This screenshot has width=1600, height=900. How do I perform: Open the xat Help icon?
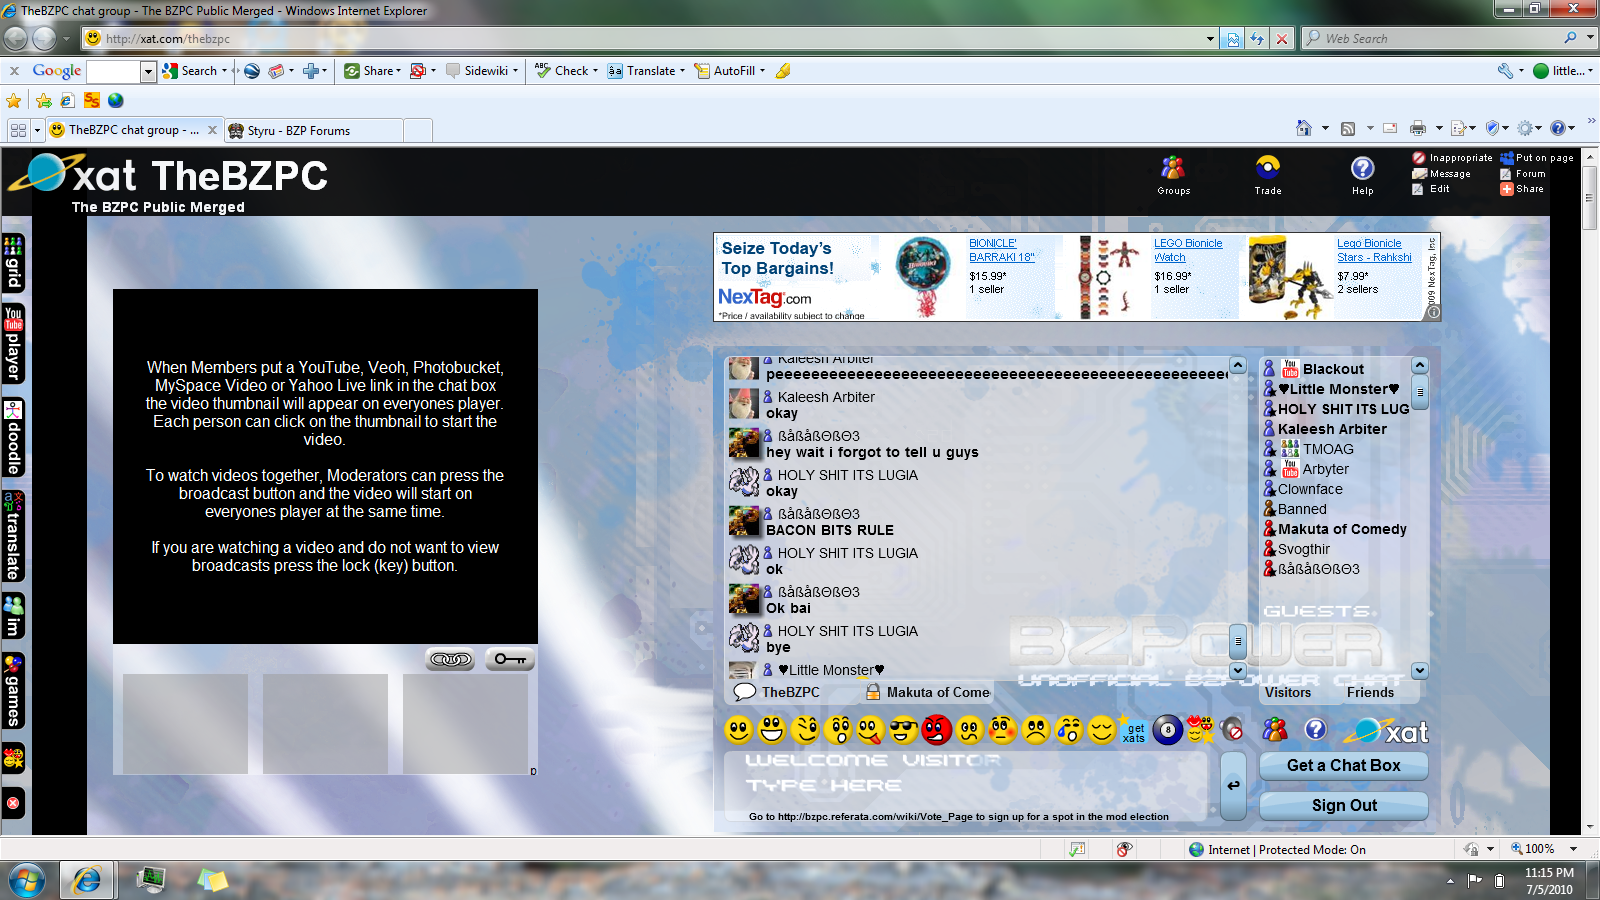click(1362, 175)
